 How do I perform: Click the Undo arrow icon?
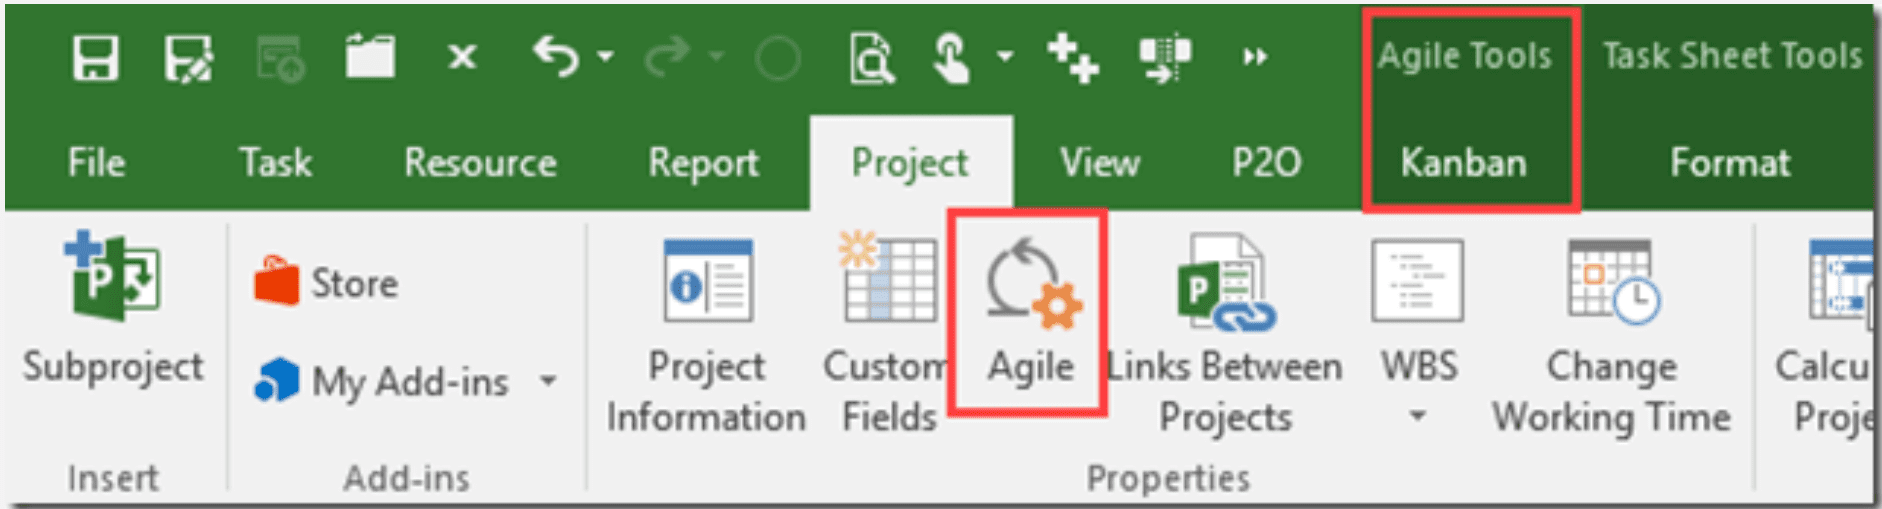pyautogui.click(x=556, y=56)
